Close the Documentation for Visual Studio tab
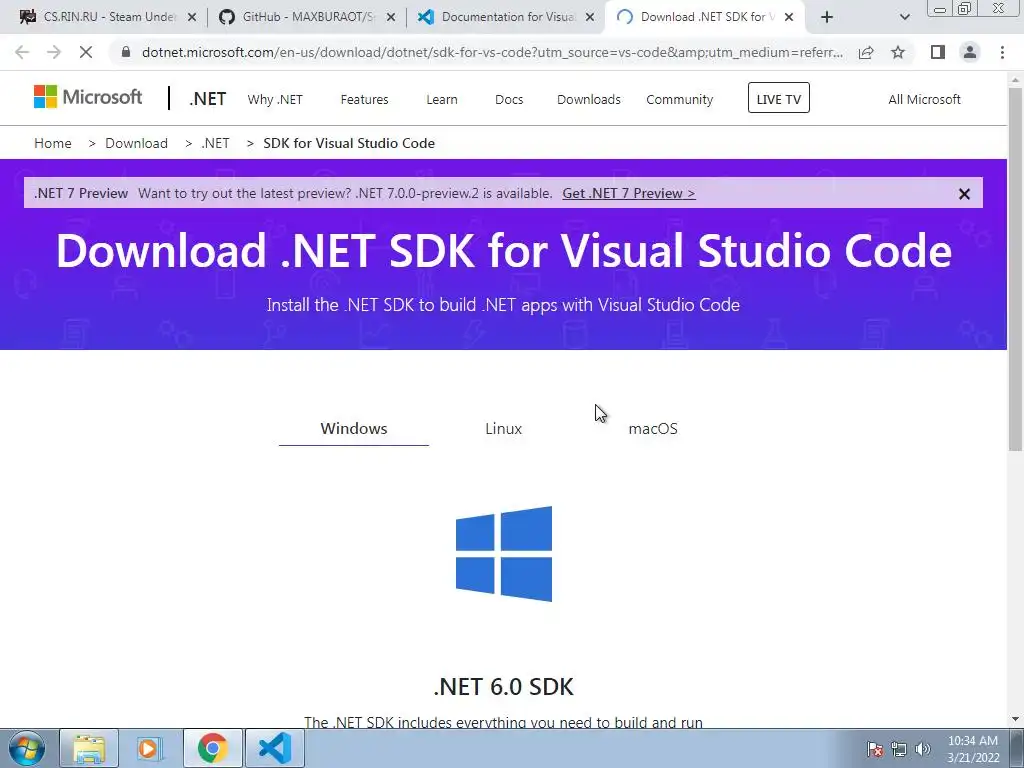The height and width of the screenshot is (768, 1024). (x=590, y=18)
